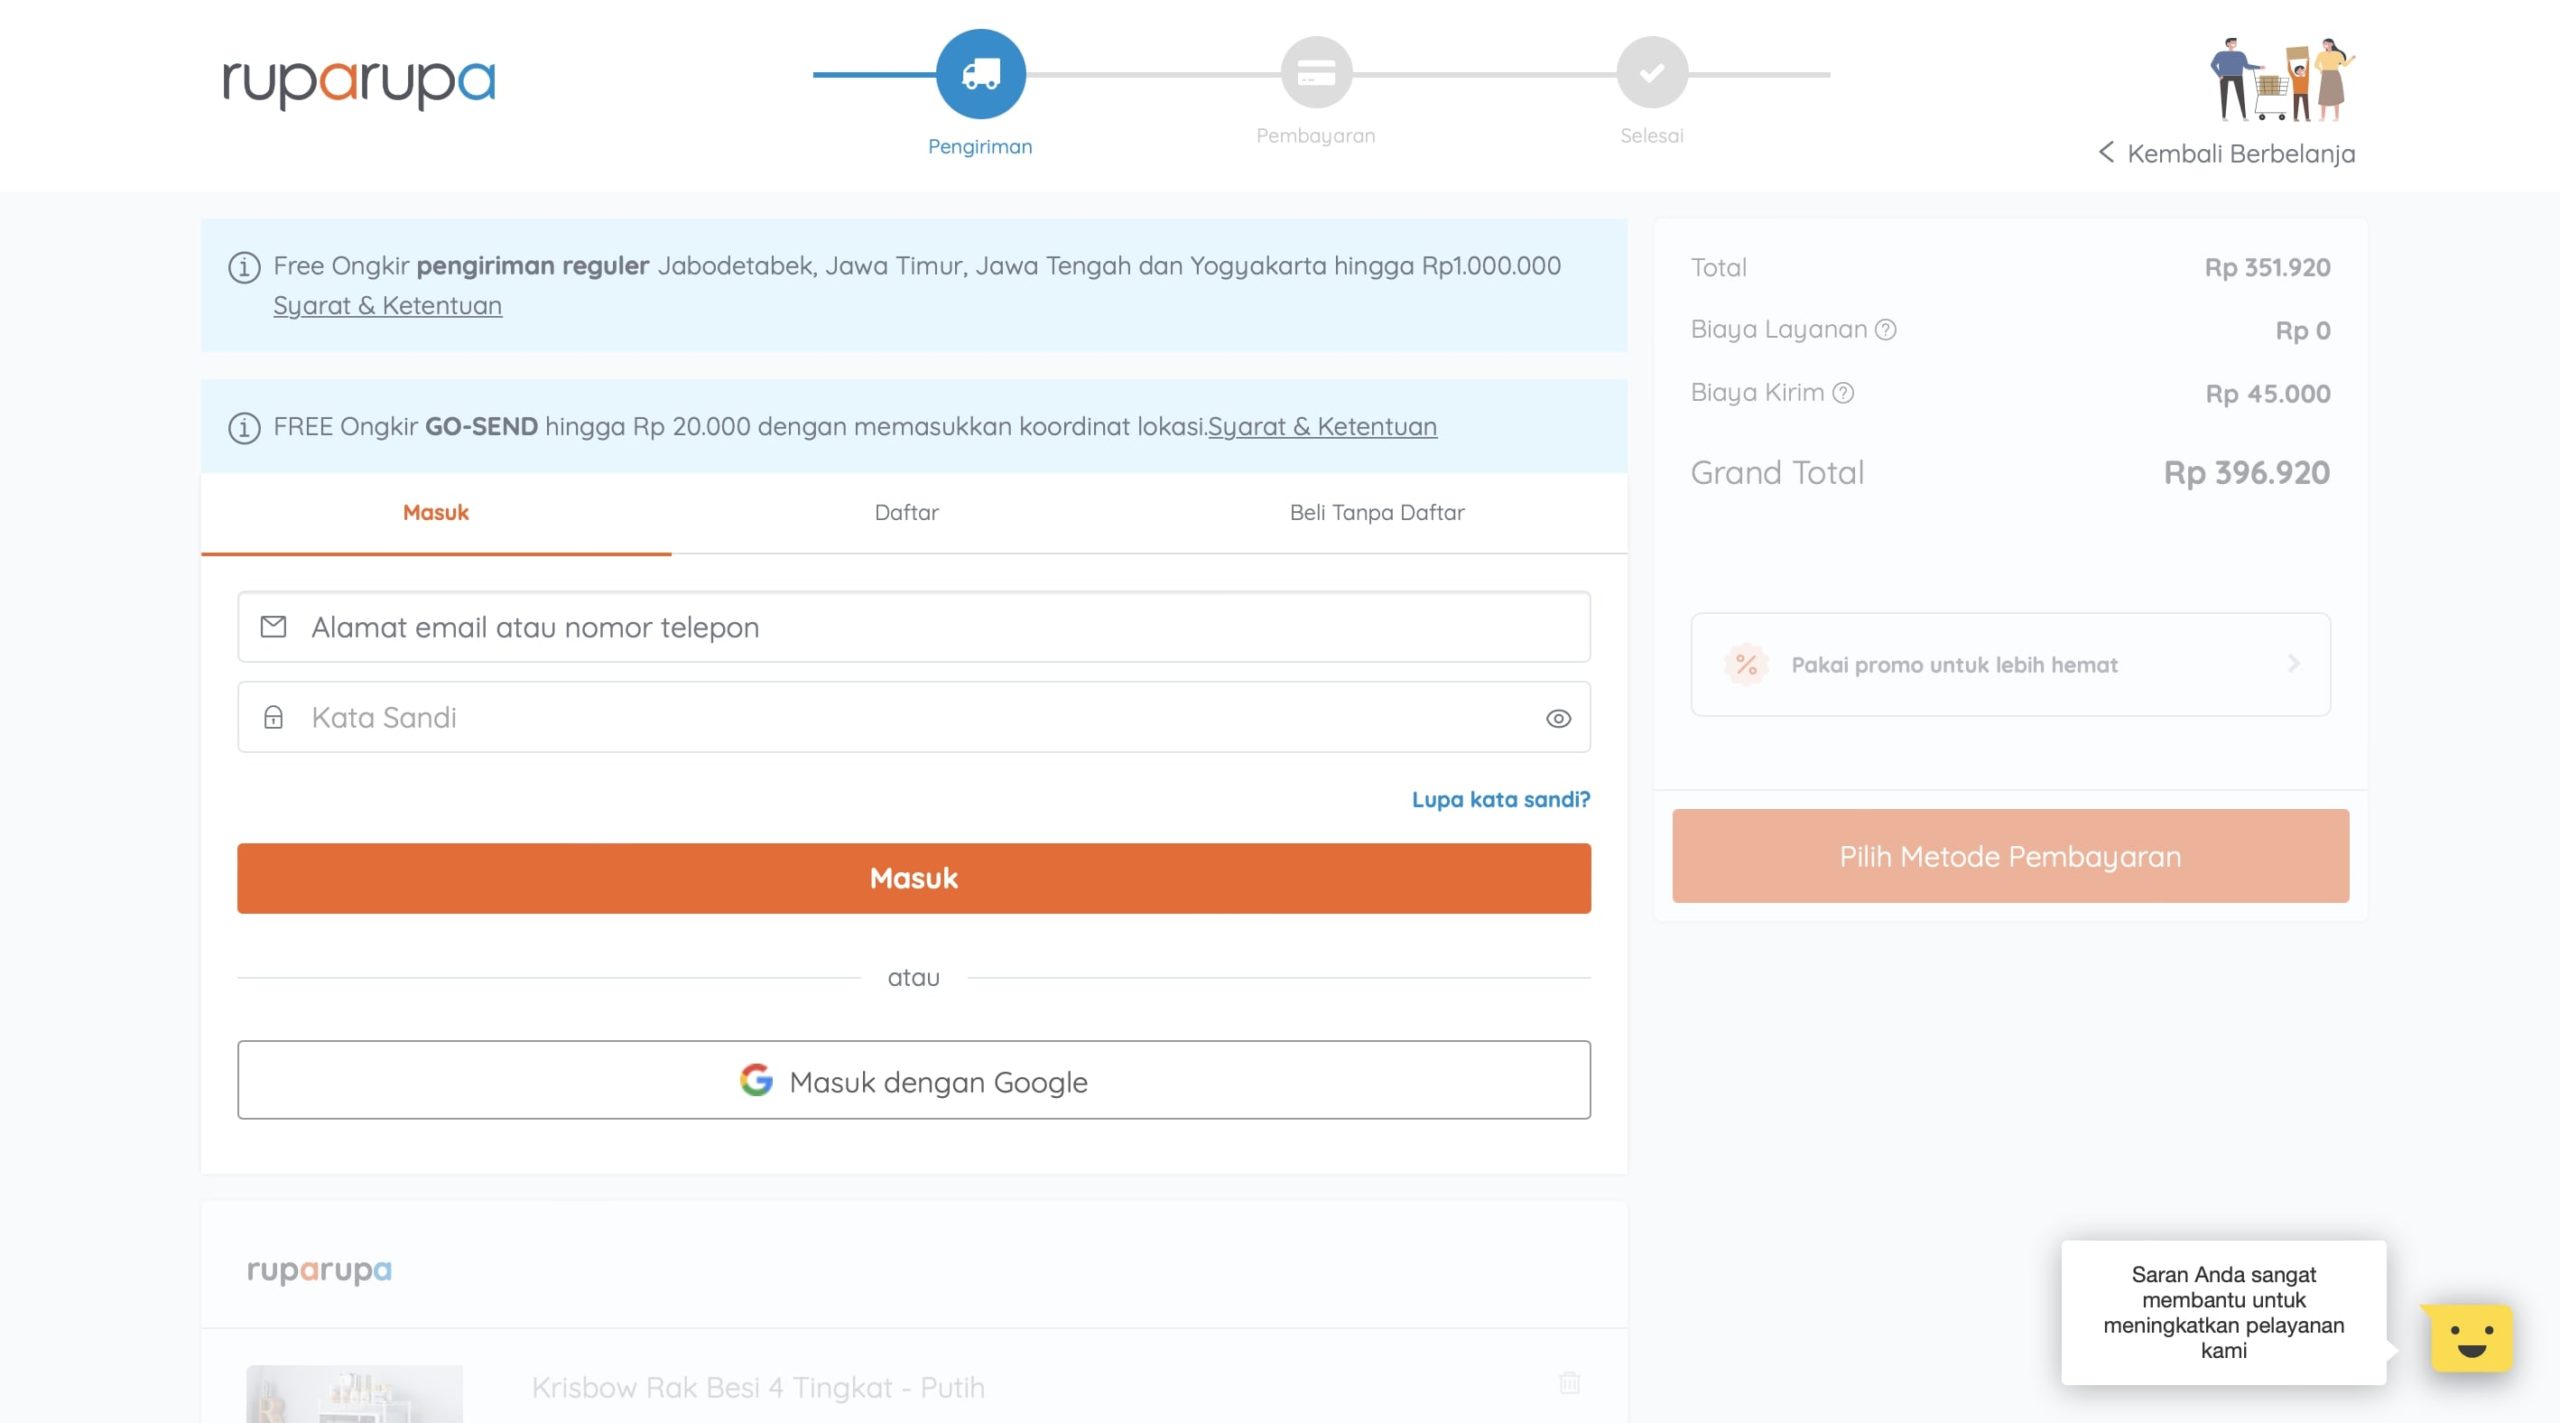The image size is (2560, 1423).
Task: Switch to the Daftar tab
Action: (x=906, y=513)
